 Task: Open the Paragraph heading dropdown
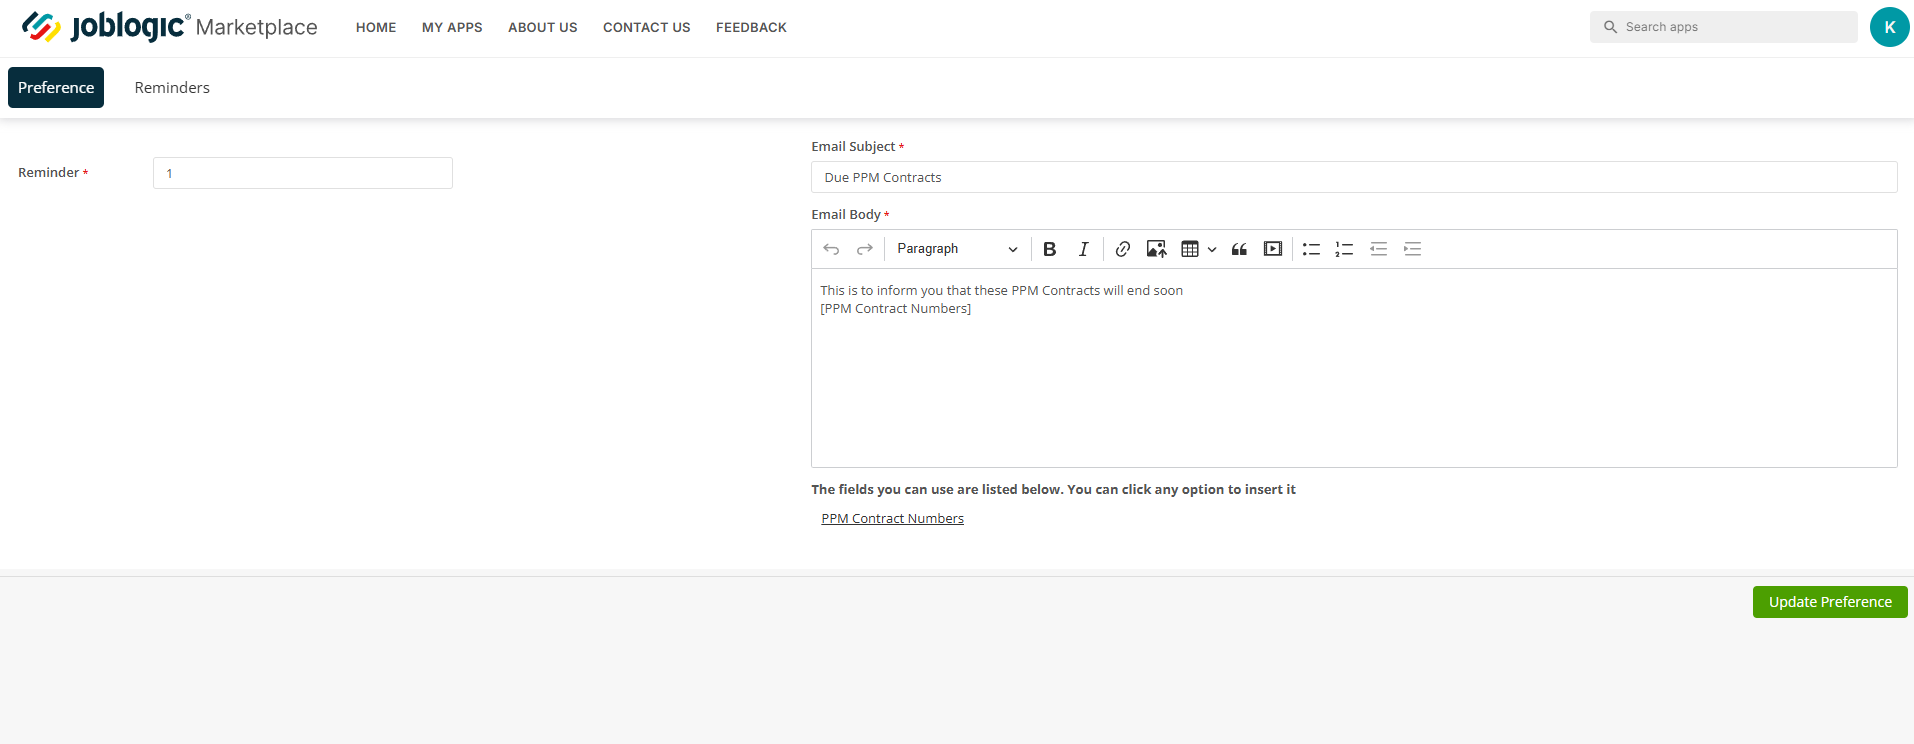pyautogui.click(x=957, y=249)
